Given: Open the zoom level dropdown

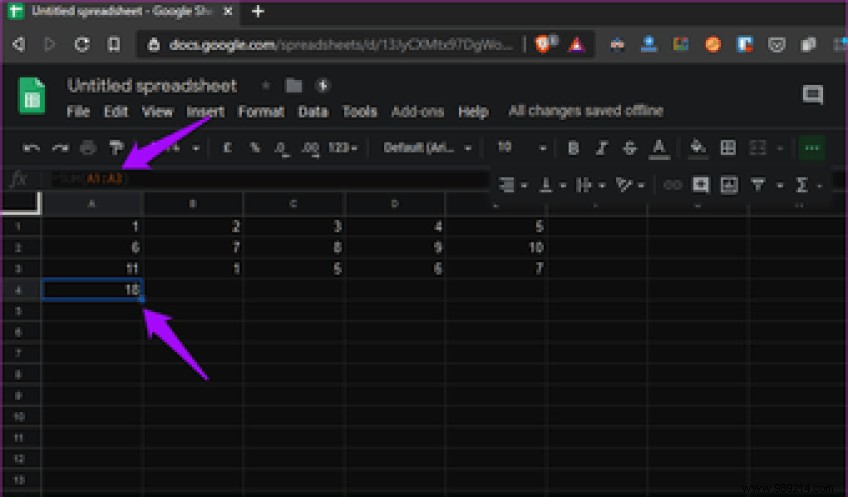Looking at the screenshot, I should (184, 148).
